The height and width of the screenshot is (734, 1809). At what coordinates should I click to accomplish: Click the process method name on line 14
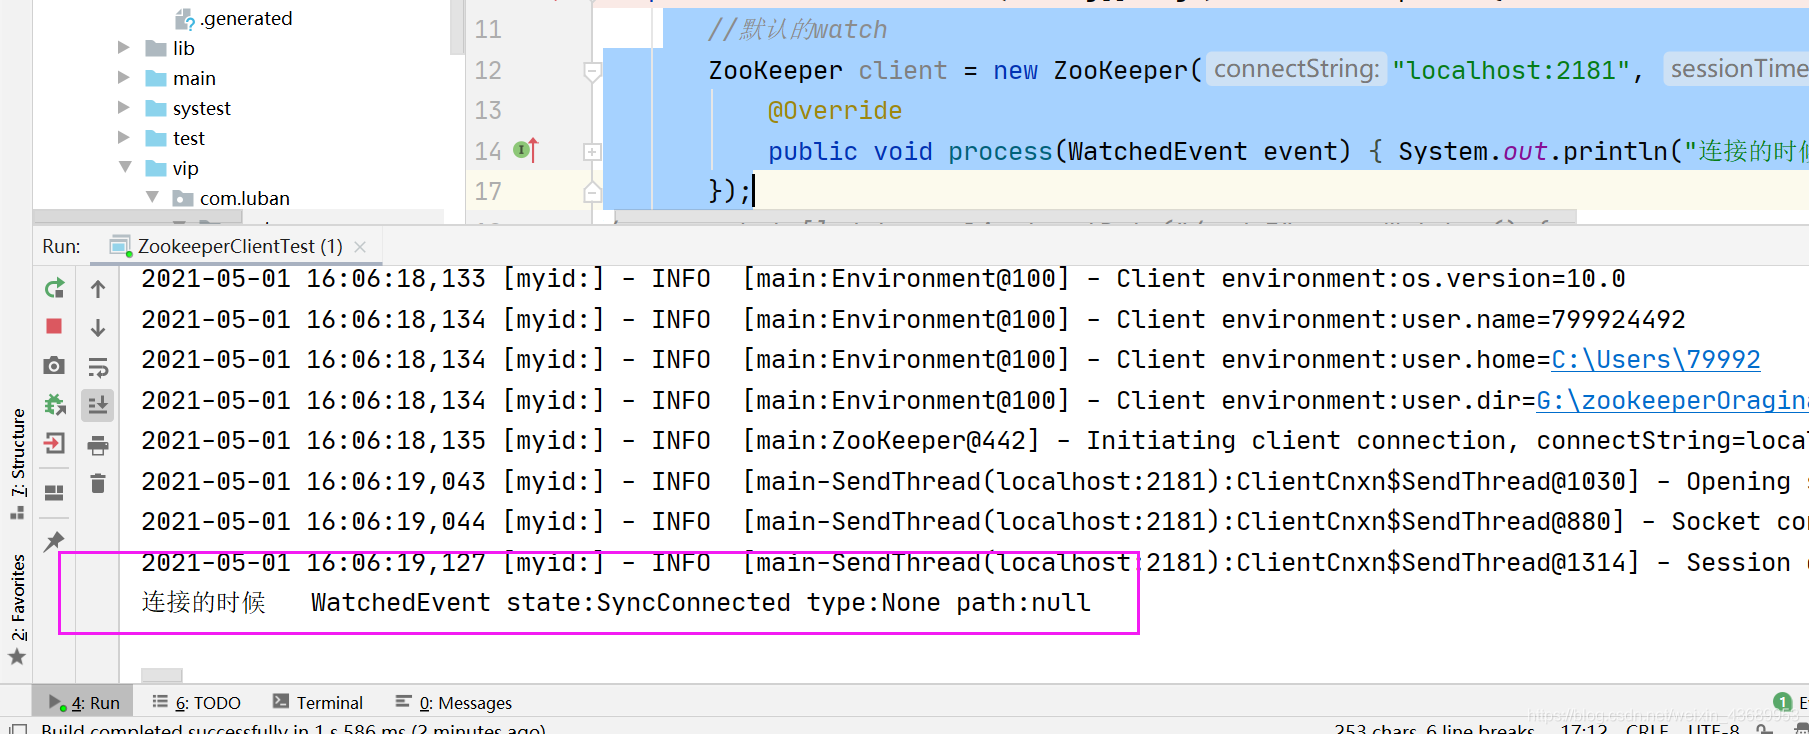[1000, 151]
